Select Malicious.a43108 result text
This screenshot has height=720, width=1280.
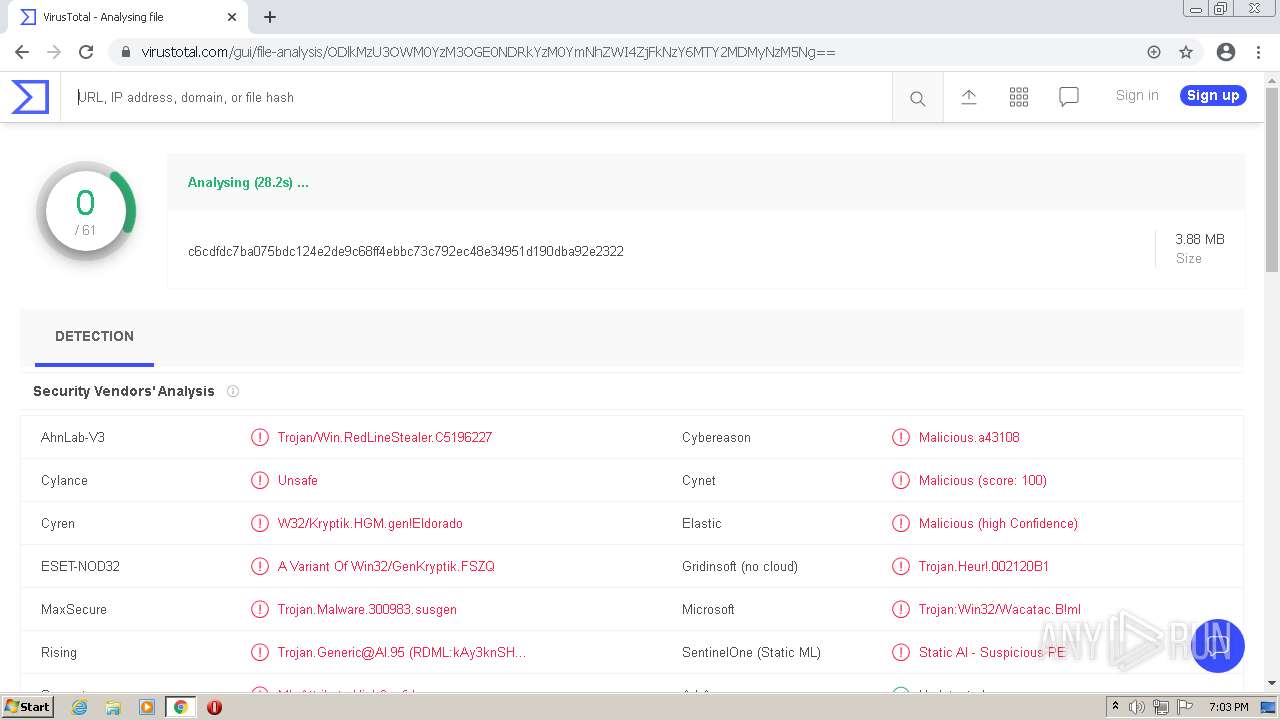pos(969,437)
